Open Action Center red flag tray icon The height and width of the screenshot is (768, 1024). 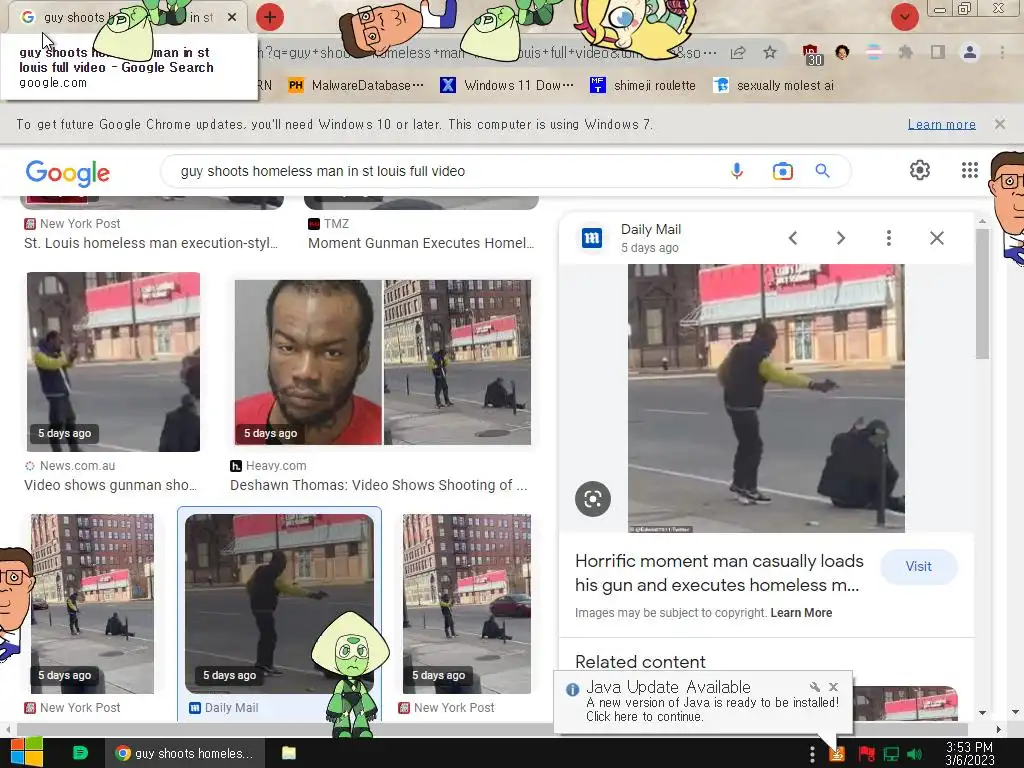[867, 754]
